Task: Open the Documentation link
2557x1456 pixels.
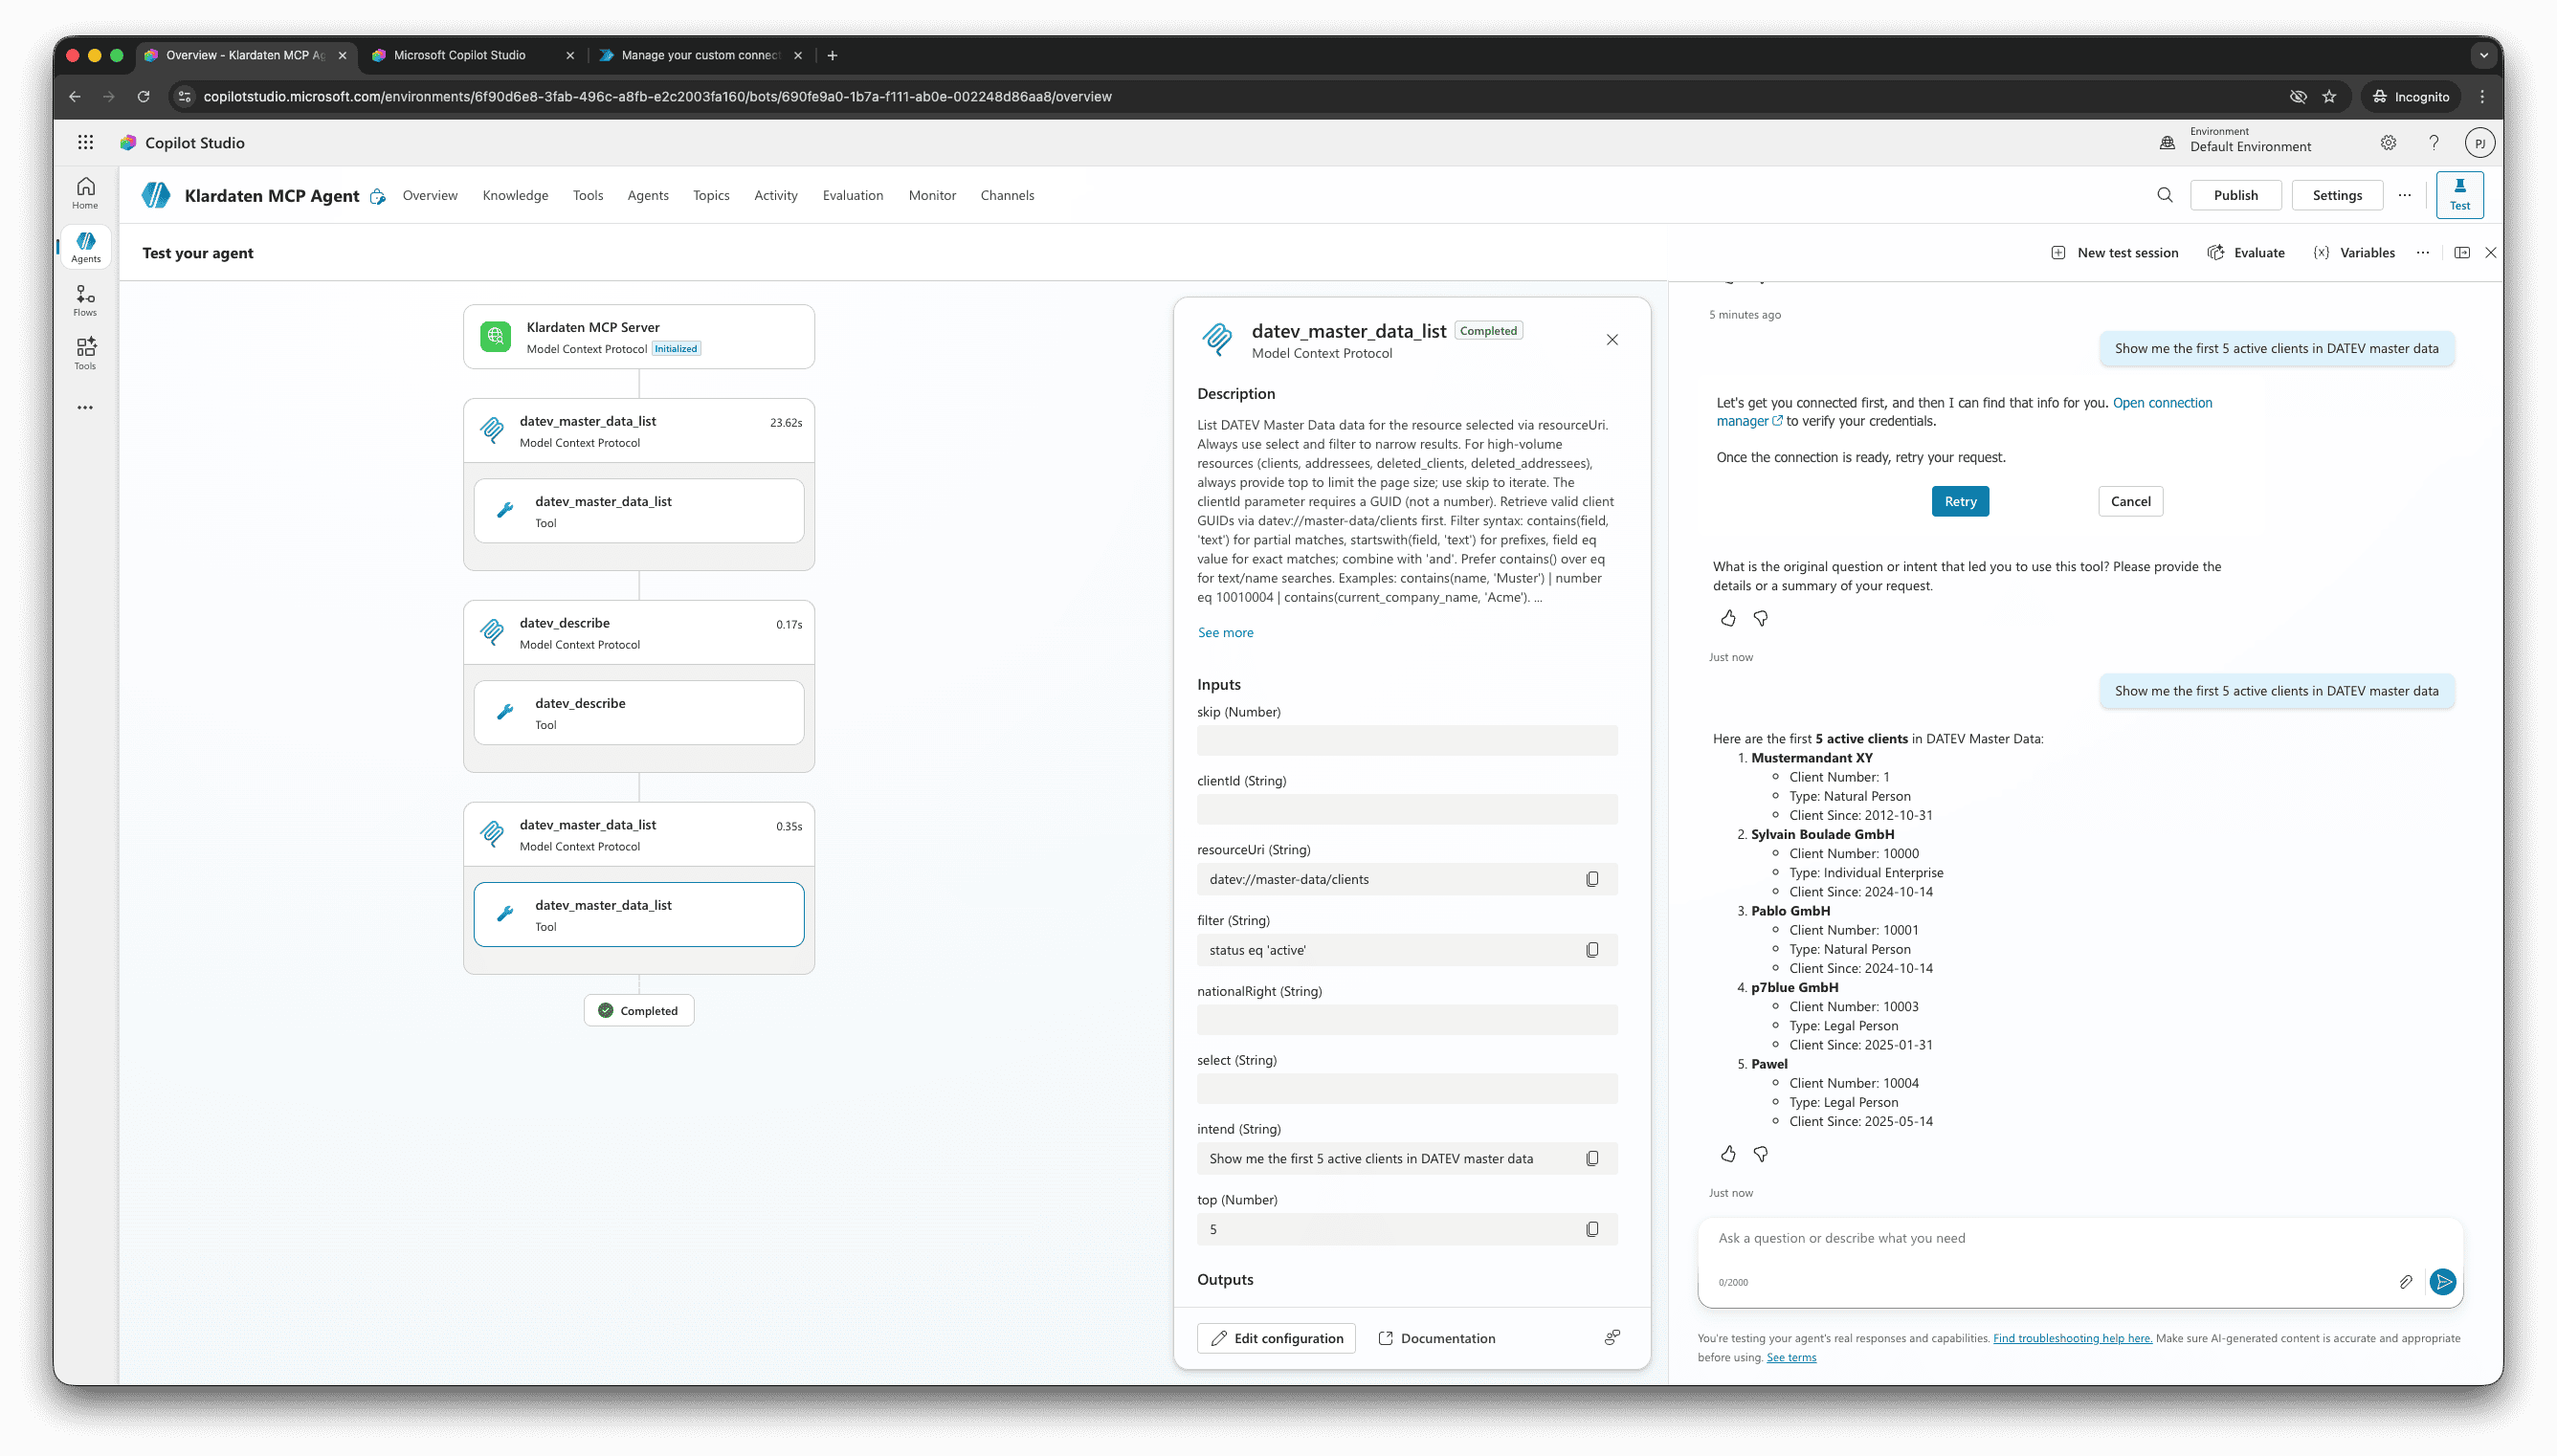Action: click(1436, 1338)
